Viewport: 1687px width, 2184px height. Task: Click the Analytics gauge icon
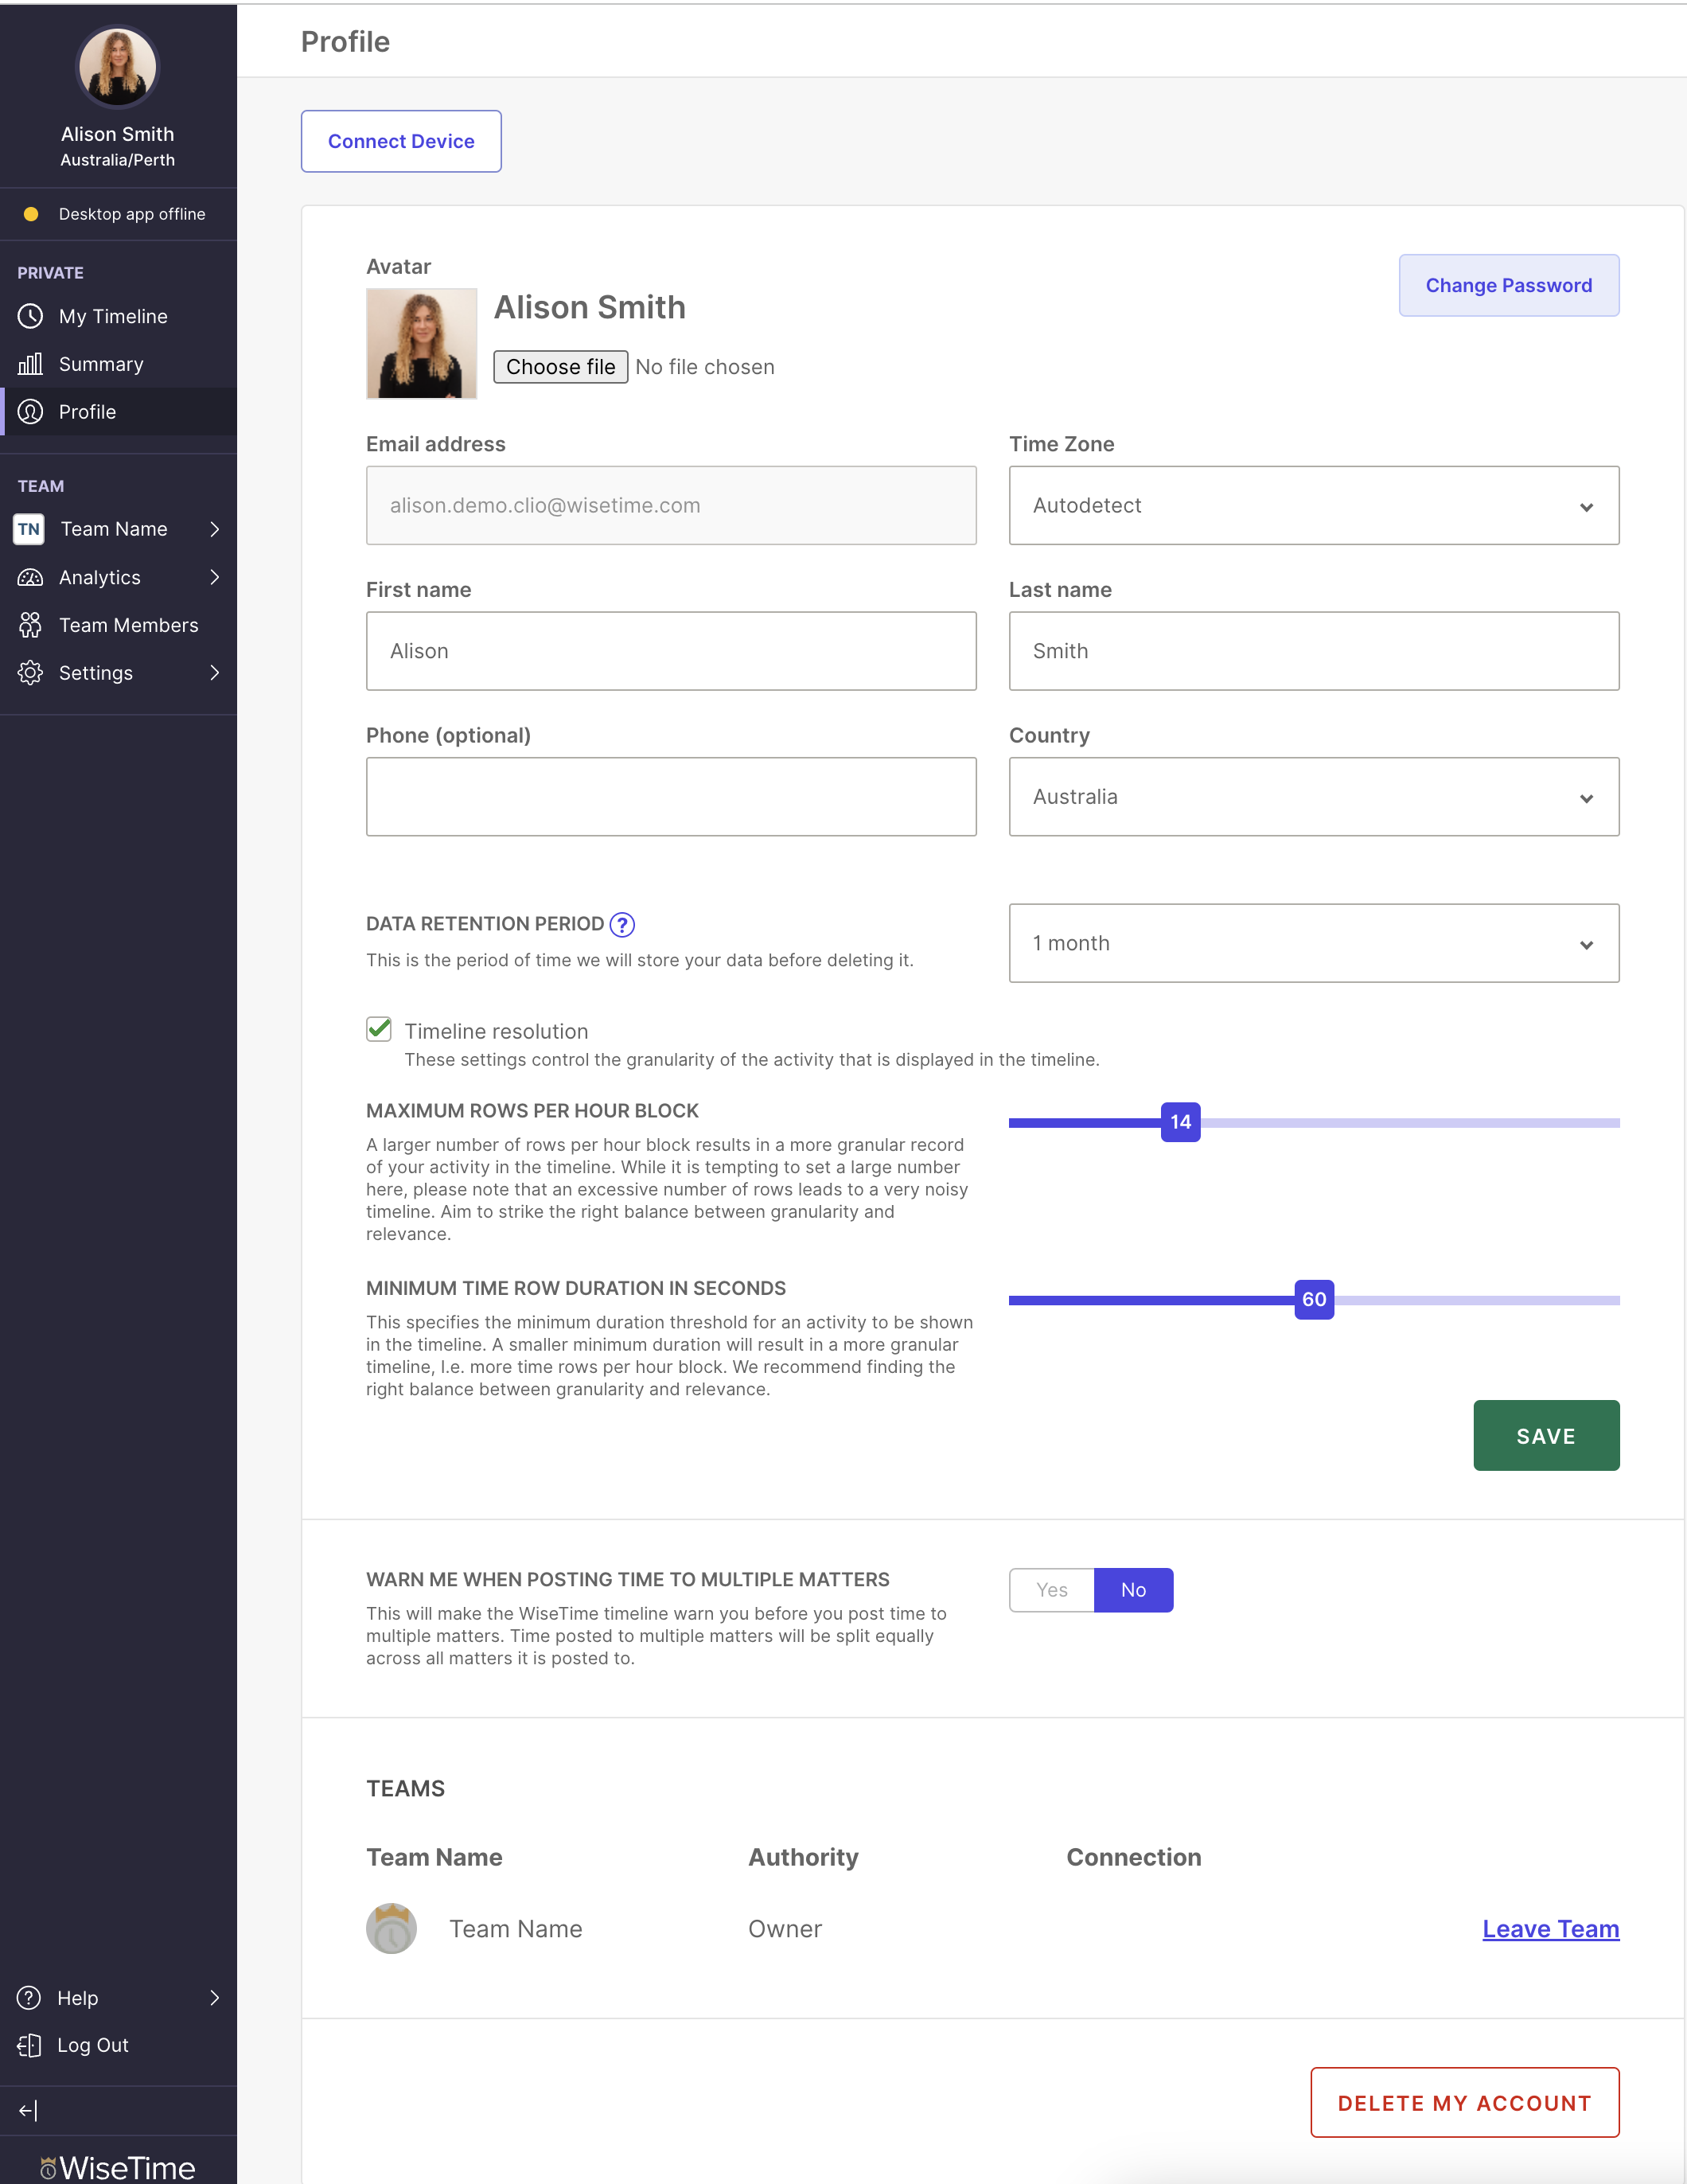(x=30, y=577)
